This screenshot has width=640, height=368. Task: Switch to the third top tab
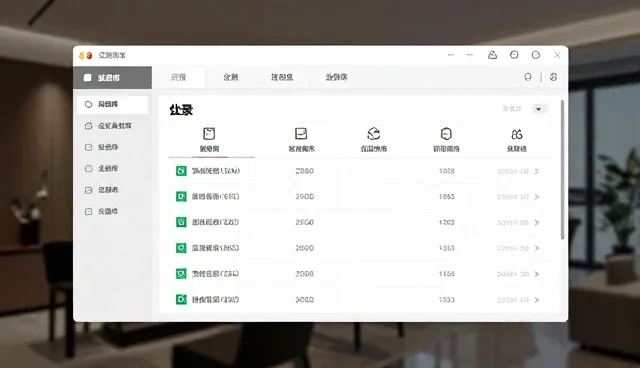tap(282, 77)
